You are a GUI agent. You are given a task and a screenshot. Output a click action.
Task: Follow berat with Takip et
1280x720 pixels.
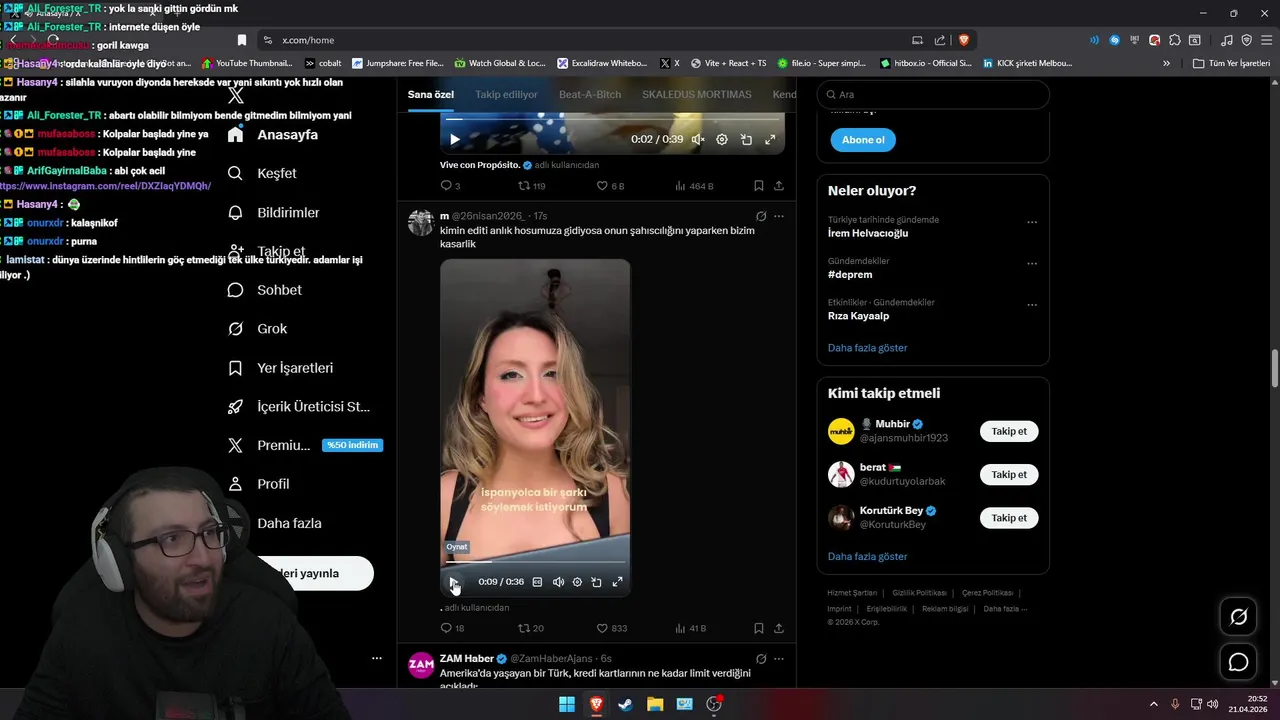tap(1009, 474)
